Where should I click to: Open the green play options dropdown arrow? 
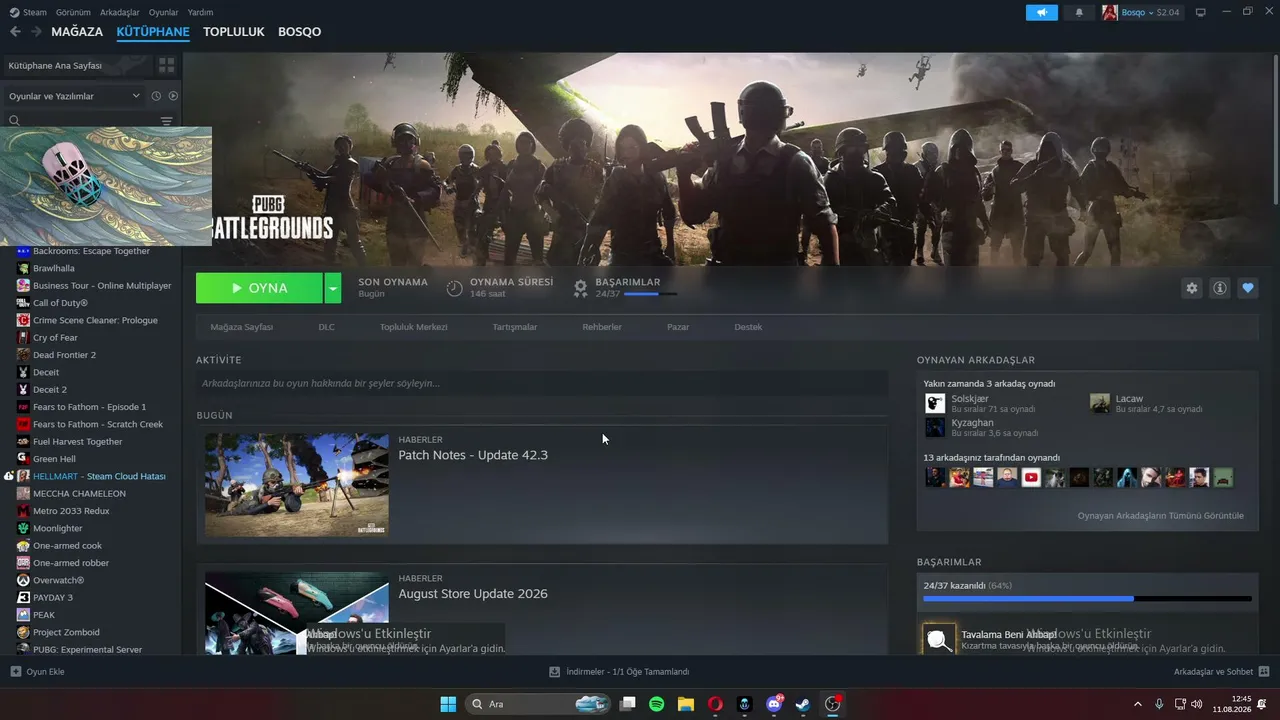[333, 288]
